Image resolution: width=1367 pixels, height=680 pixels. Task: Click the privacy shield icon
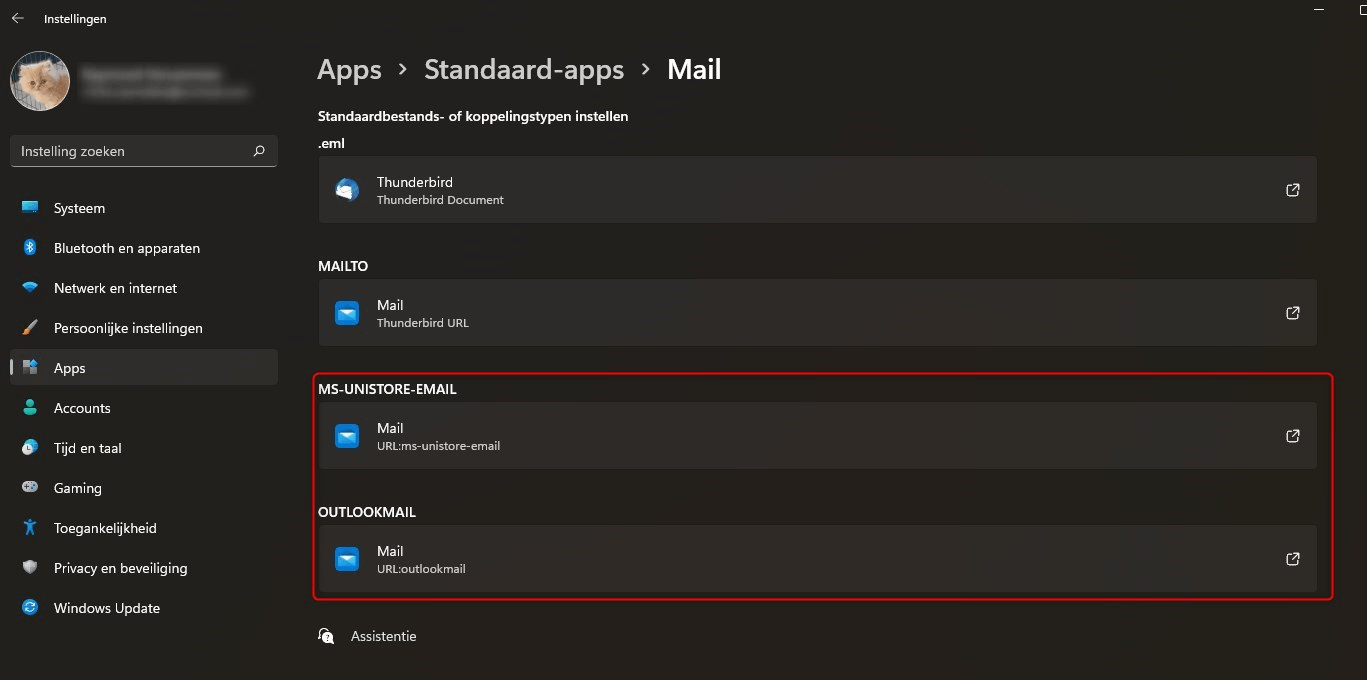[30, 568]
